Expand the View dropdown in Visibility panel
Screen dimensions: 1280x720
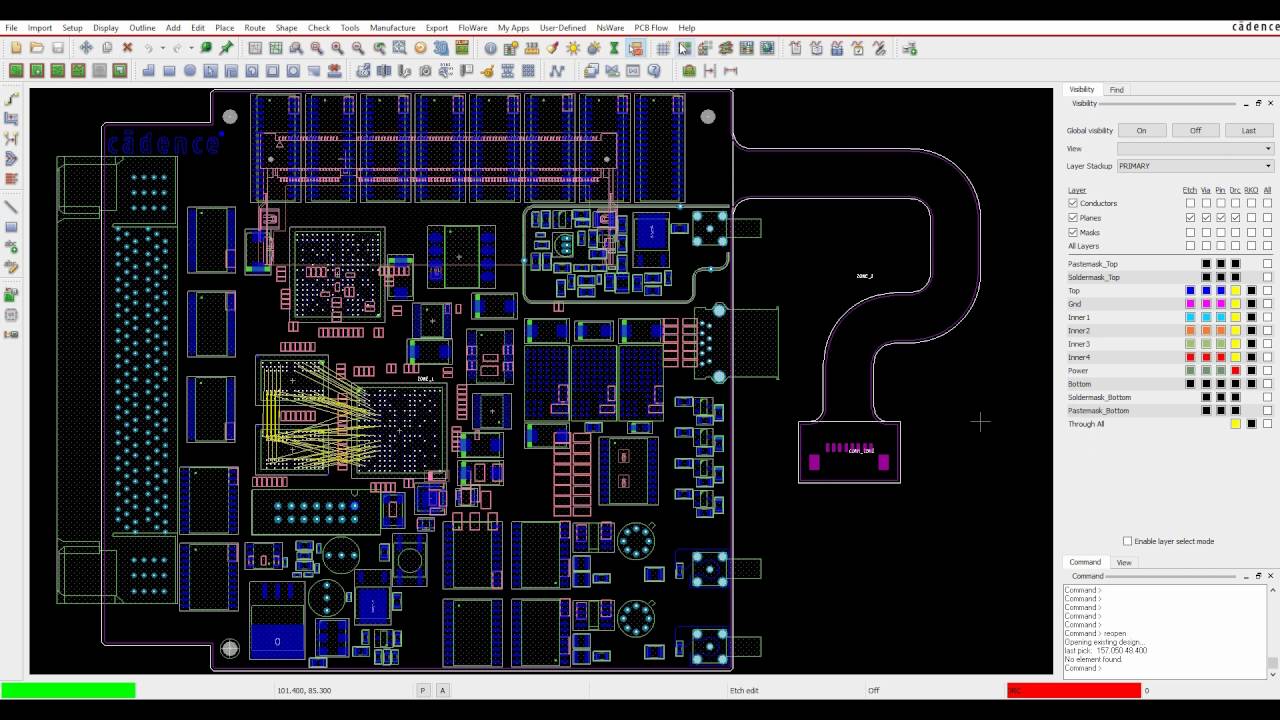pyautogui.click(x=1266, y=148)
